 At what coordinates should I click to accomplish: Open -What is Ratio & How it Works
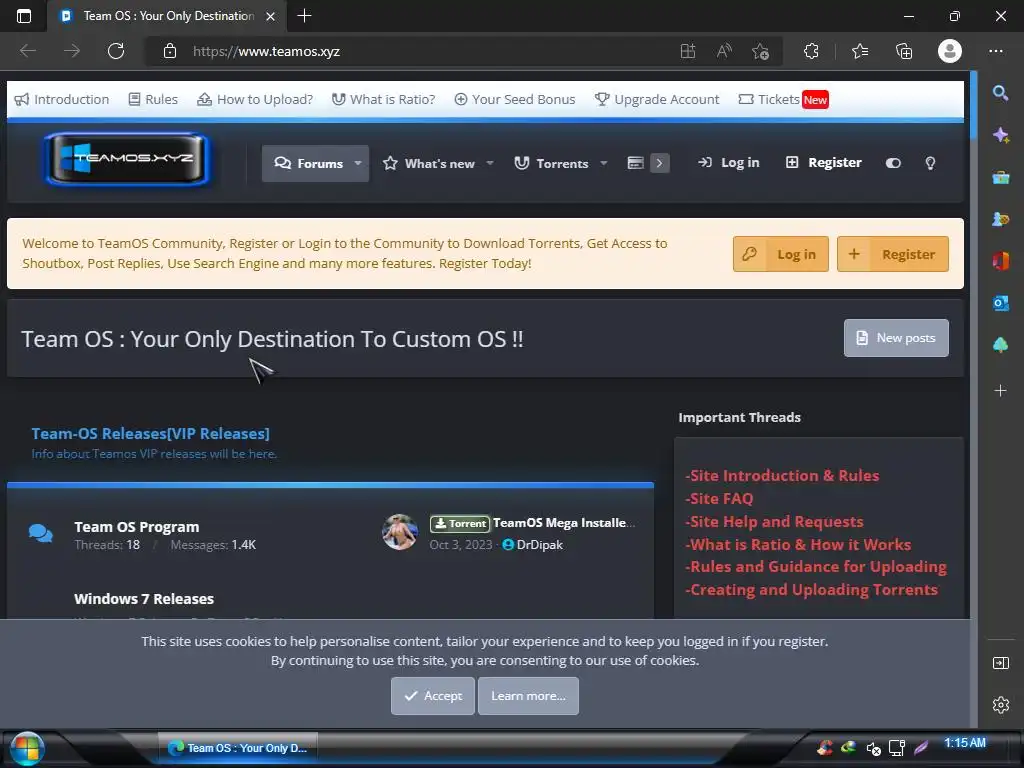tap(798, 544)
